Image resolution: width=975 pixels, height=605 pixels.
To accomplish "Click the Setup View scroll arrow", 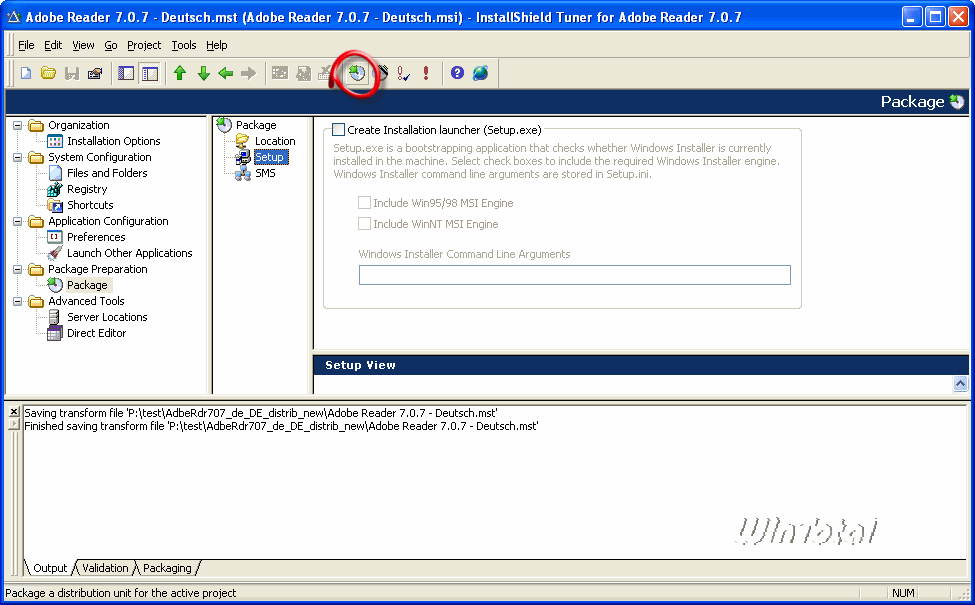I will click(x=959, y=382).
